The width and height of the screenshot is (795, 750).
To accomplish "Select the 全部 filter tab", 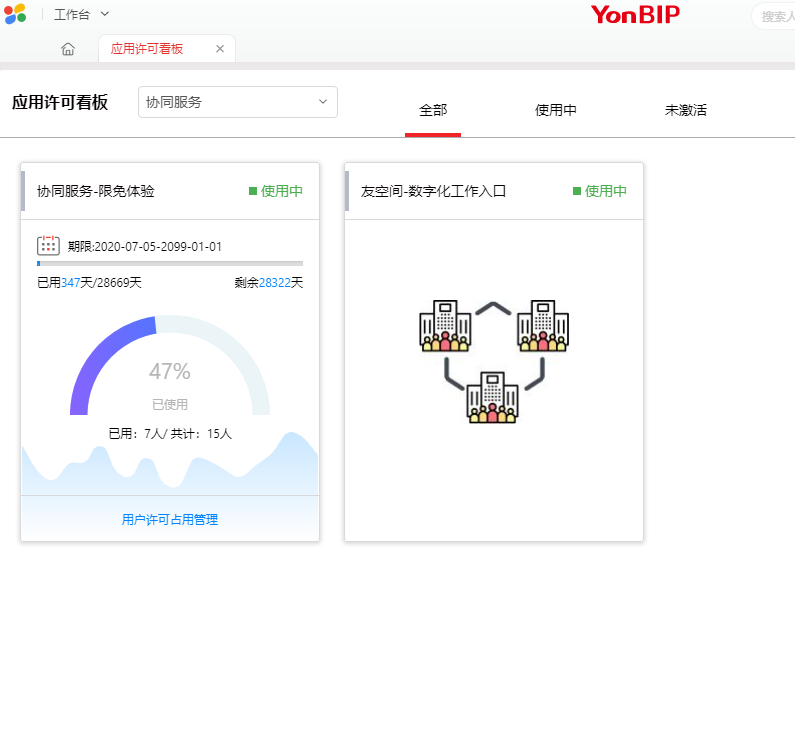I will (433, 110).
